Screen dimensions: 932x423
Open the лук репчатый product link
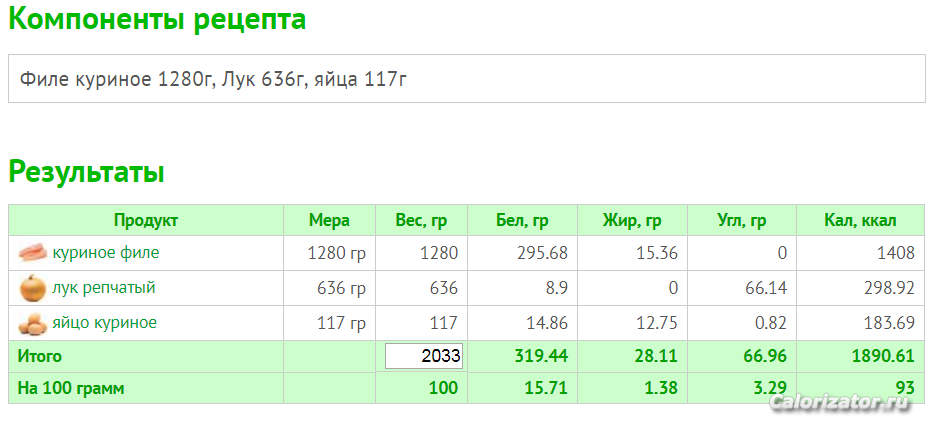click(104, 288)
